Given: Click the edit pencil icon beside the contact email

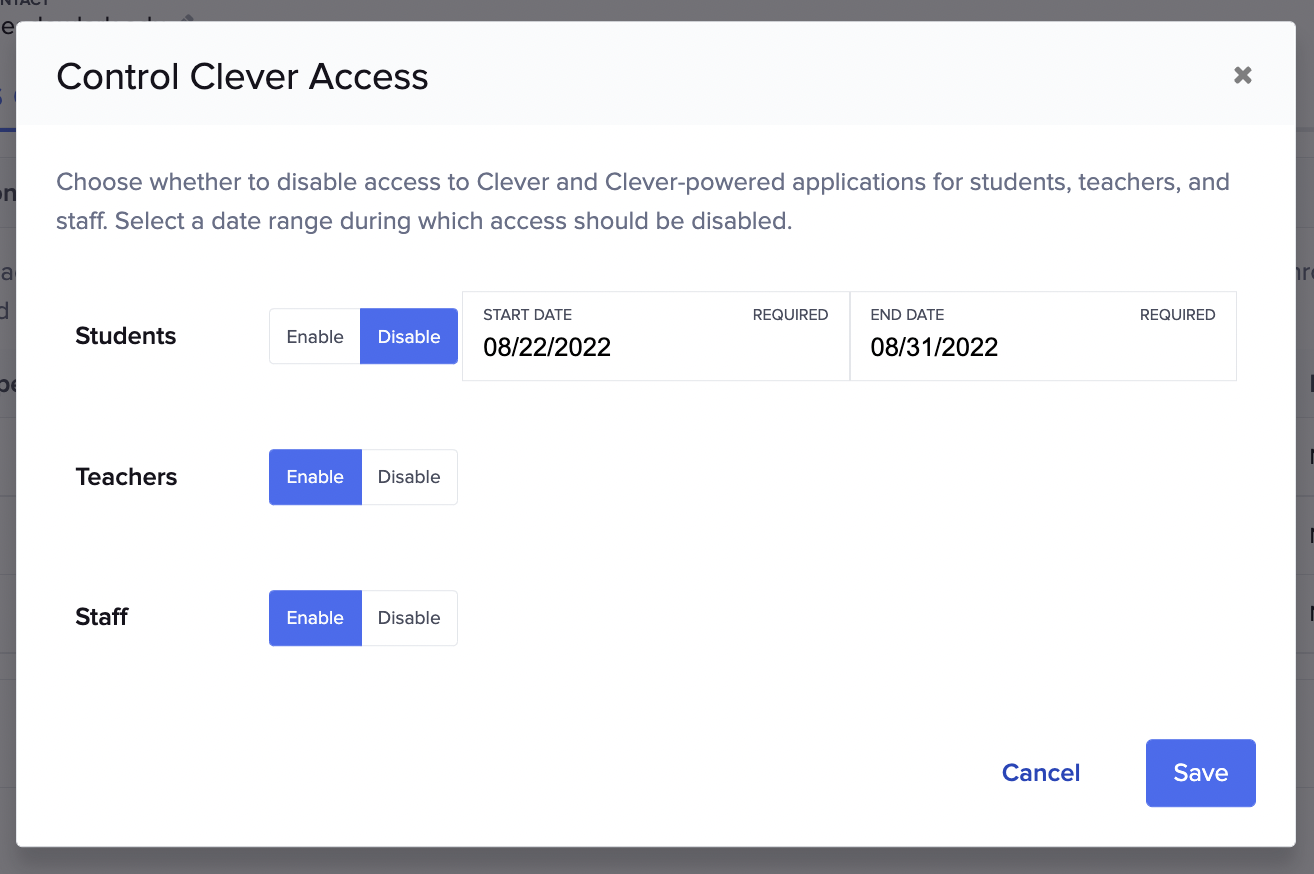Looking at the screenshot, I should [x=186, y=17].
